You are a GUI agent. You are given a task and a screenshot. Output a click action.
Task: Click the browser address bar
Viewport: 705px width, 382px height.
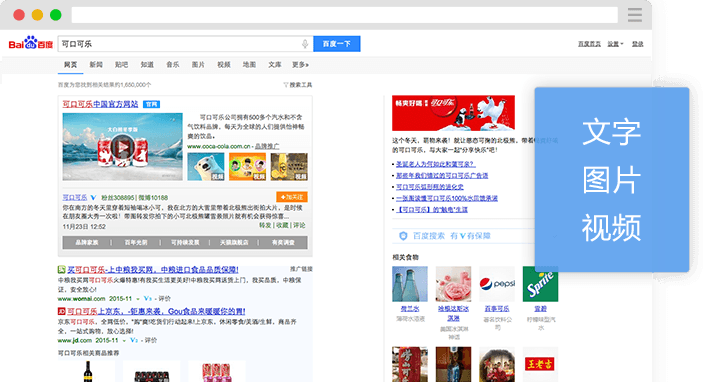tap(345, 15)
